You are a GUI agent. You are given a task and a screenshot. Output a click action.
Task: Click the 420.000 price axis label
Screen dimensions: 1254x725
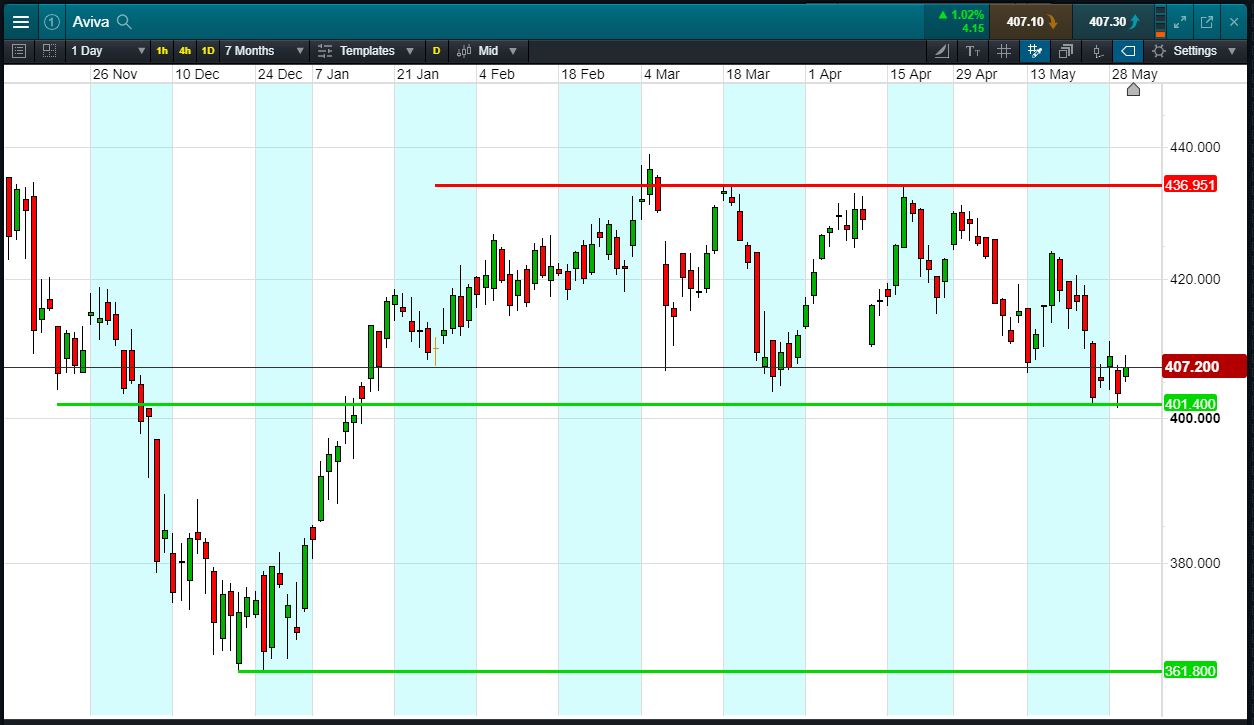[1195, 279]
